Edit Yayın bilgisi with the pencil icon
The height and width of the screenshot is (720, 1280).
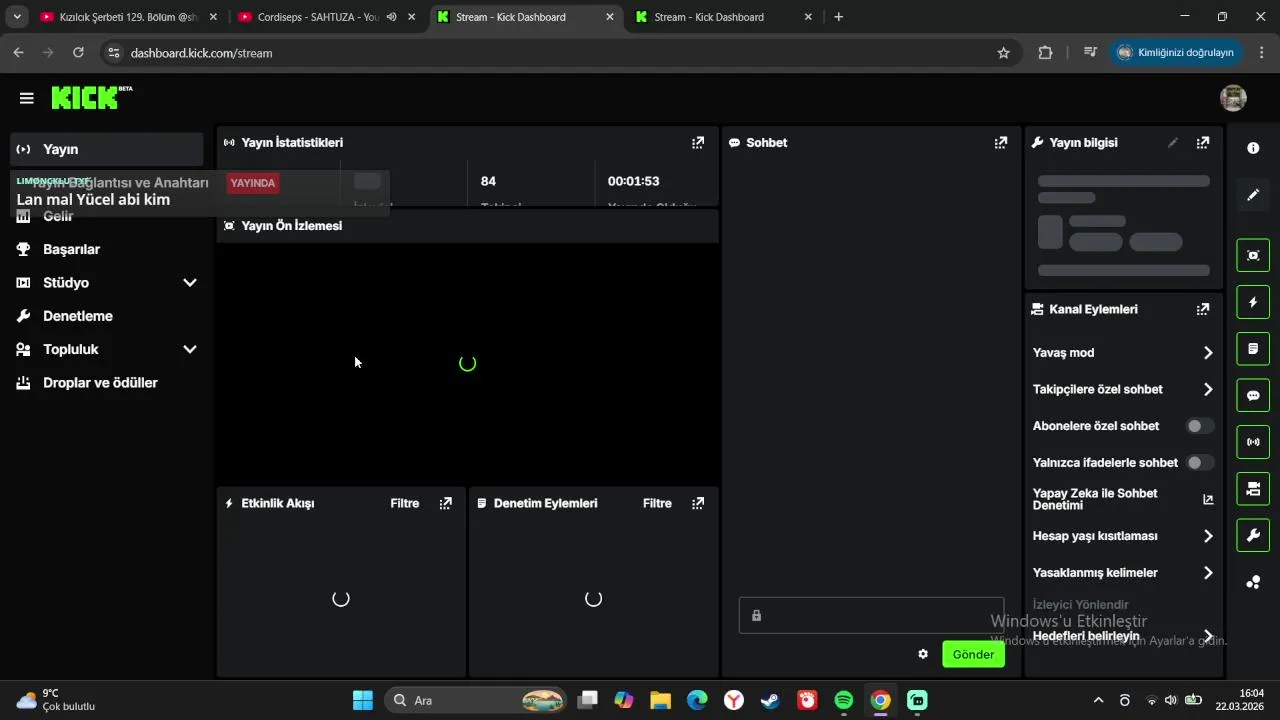coord(1173,143)
